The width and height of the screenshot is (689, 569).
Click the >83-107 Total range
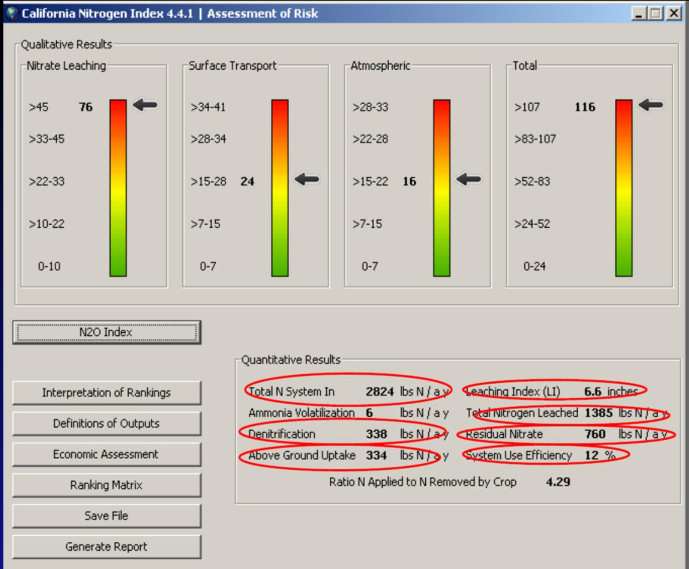coord(535,139)
